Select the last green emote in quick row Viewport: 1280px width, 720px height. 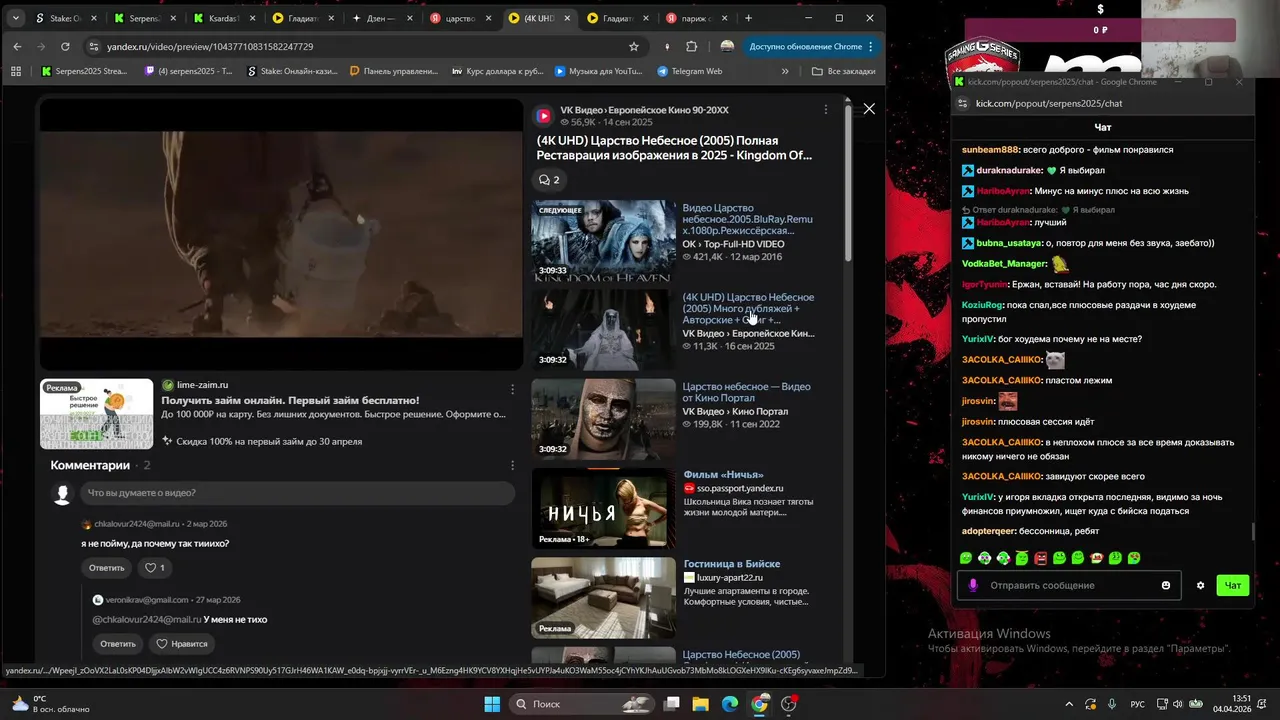1134,558
